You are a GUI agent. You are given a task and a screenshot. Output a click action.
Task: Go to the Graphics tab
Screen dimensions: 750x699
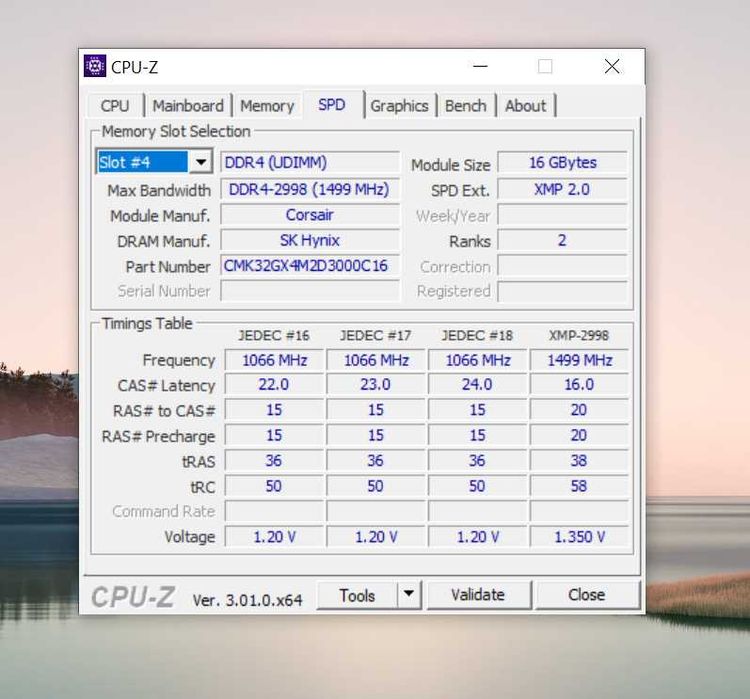point(399,106)
